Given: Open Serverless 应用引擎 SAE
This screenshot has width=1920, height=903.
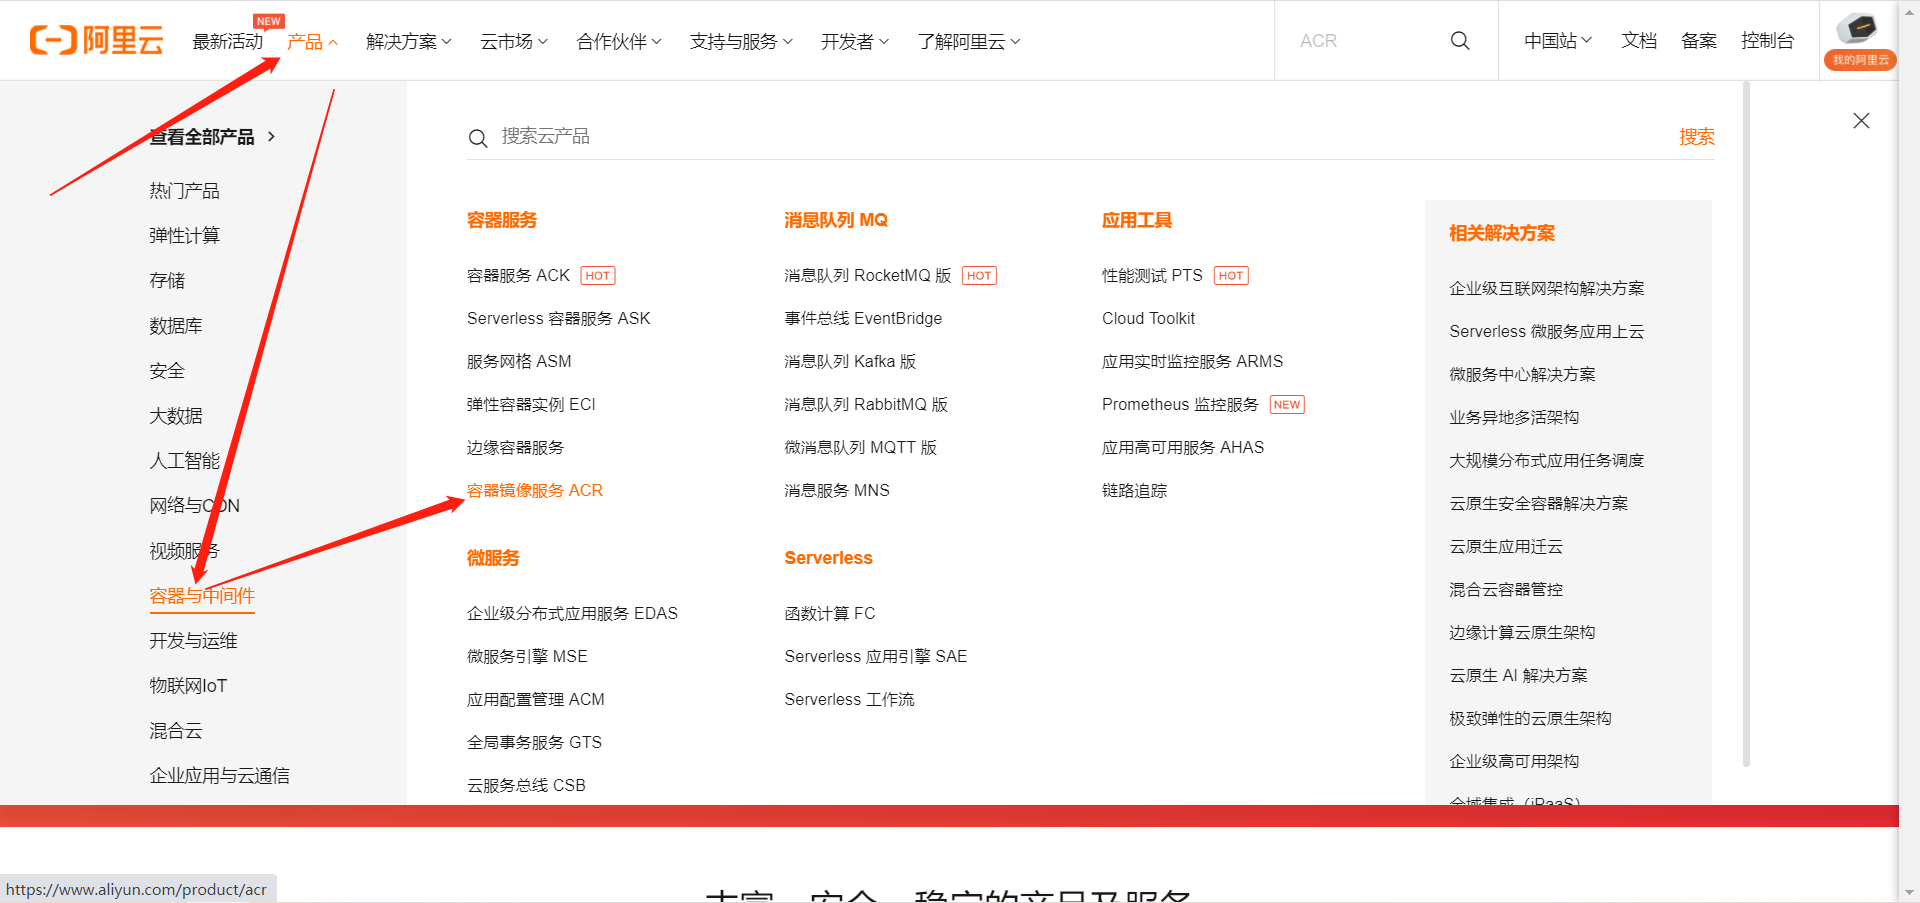Looking at the screenshot, I should click(876, 657).
